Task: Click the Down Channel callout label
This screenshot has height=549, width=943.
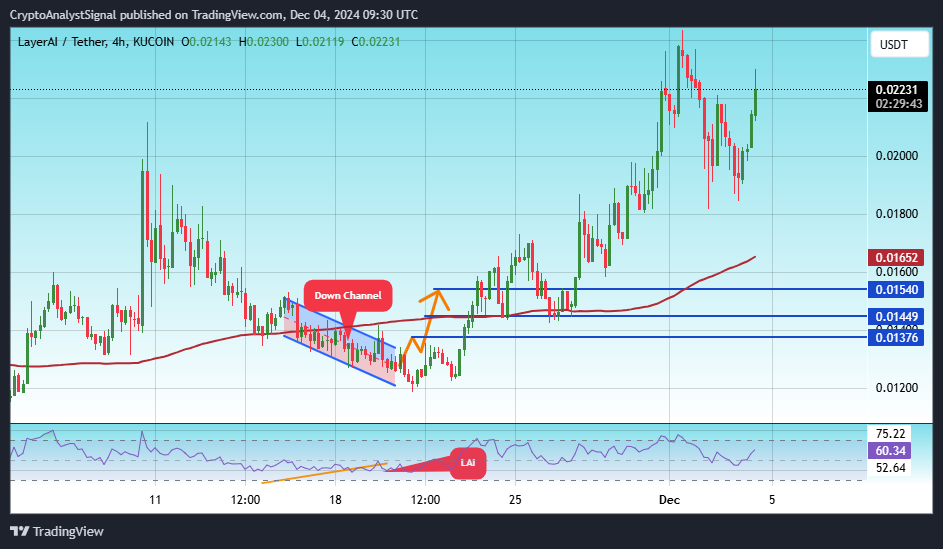Action: tap(348, 295)
